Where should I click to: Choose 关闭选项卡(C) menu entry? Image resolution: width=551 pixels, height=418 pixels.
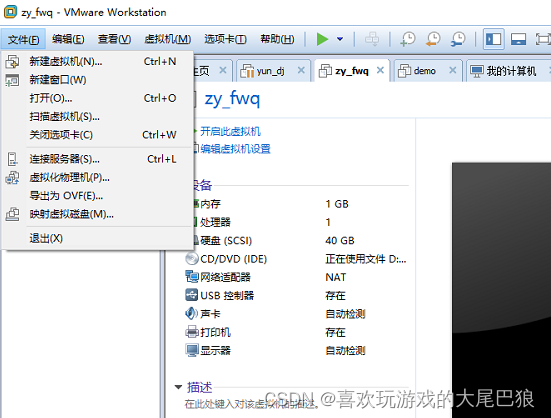click(x=97, y=135)
